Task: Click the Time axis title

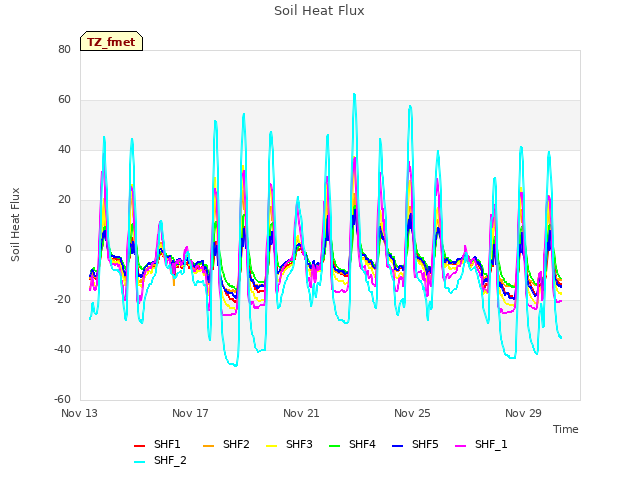Action: pyautogui.click(x=566, y=429)
